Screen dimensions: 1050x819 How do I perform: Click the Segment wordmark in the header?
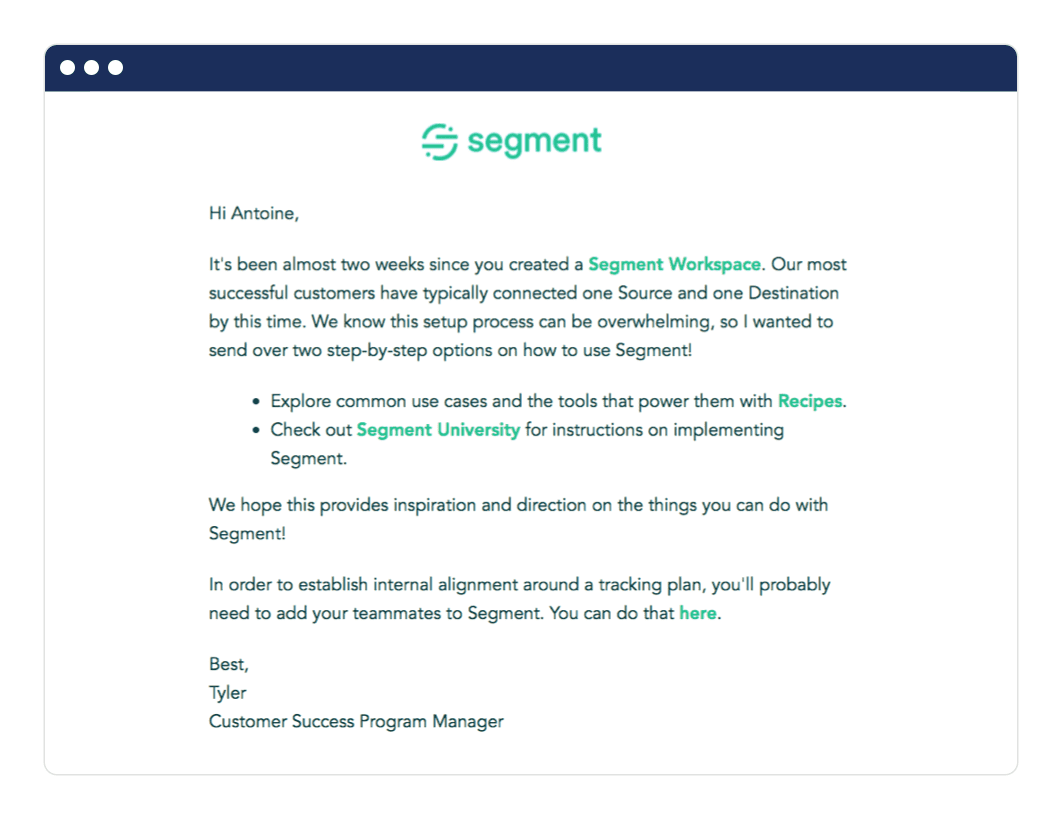point(534,142)
